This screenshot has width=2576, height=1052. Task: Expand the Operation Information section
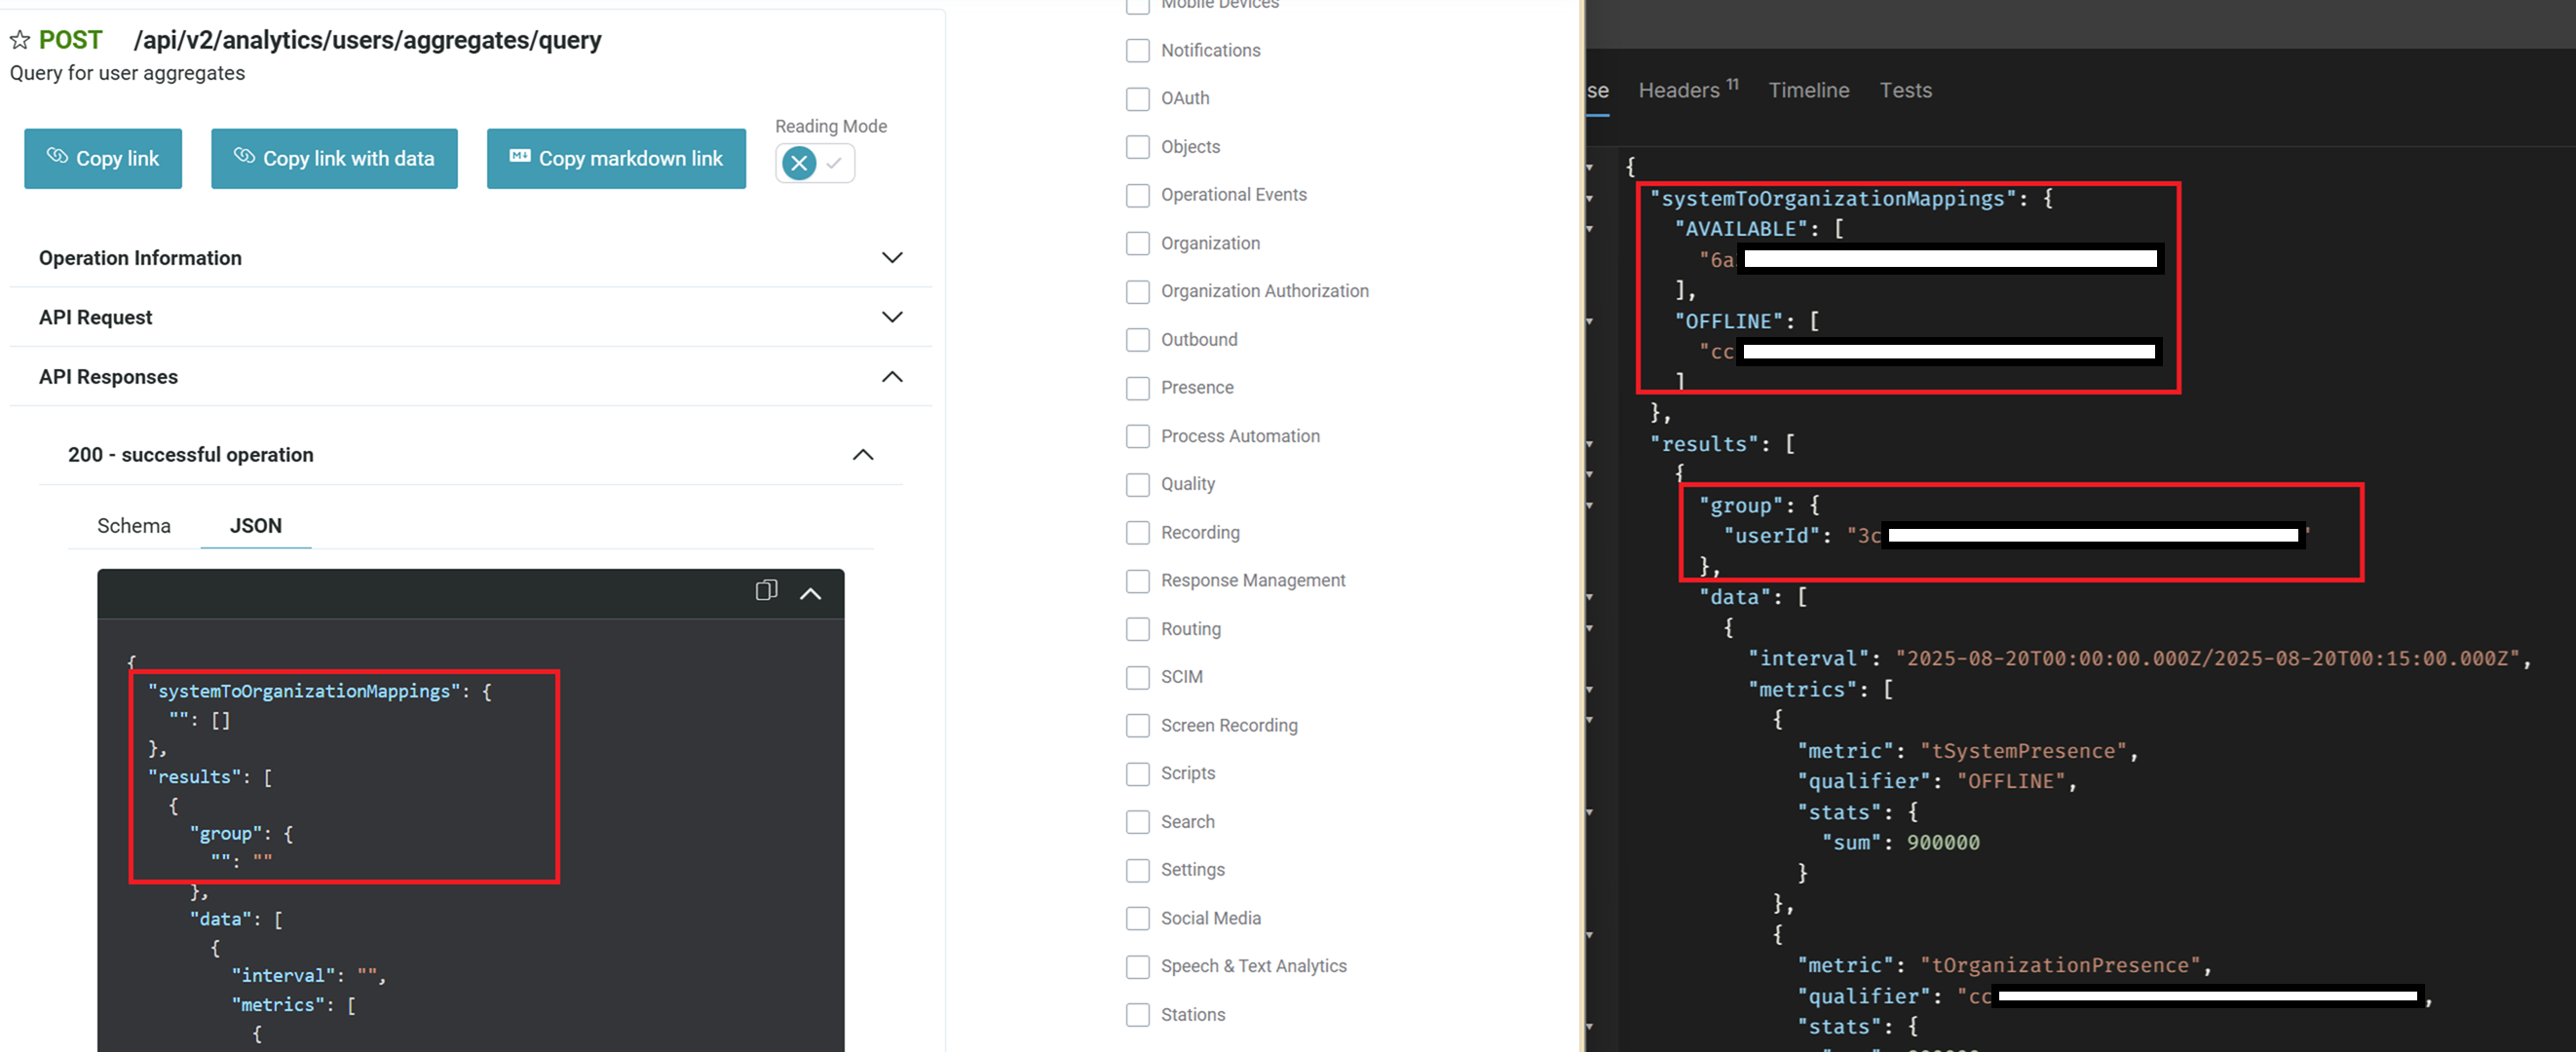click(892, 258)
